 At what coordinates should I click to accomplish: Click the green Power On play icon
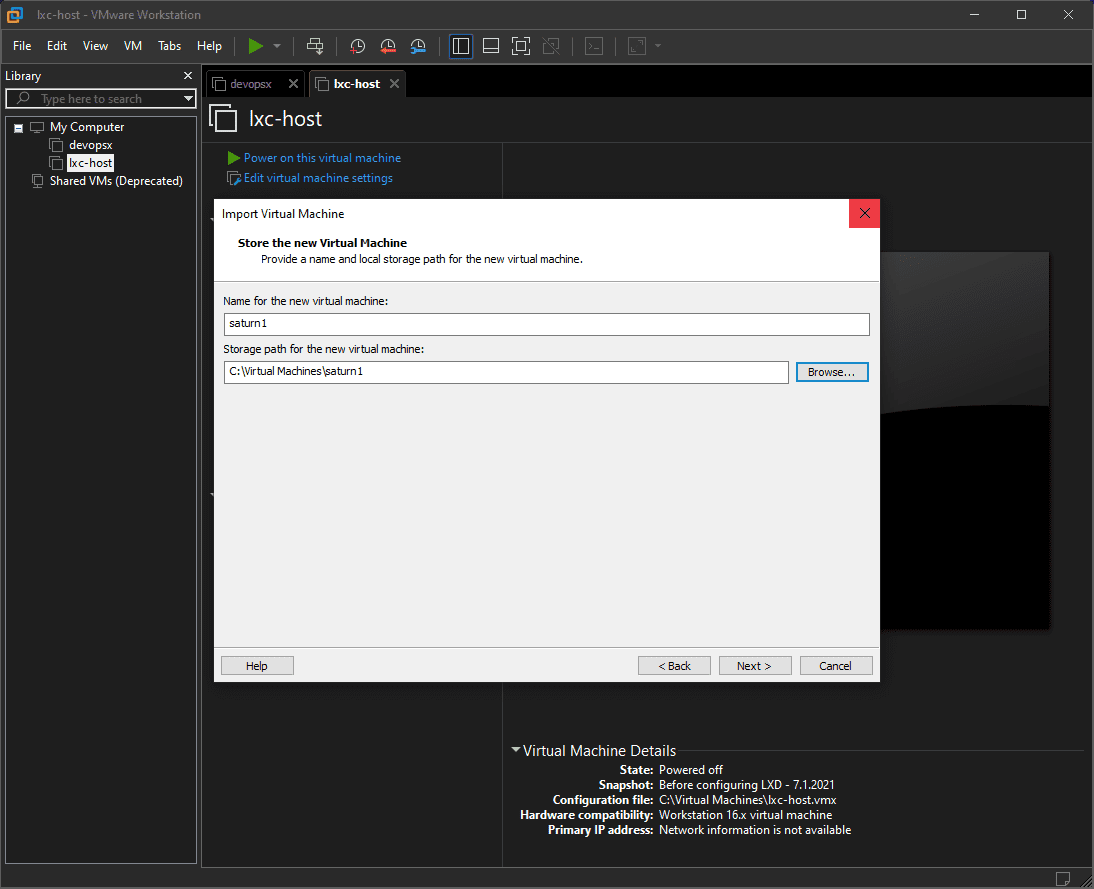[x=256, y=46]
